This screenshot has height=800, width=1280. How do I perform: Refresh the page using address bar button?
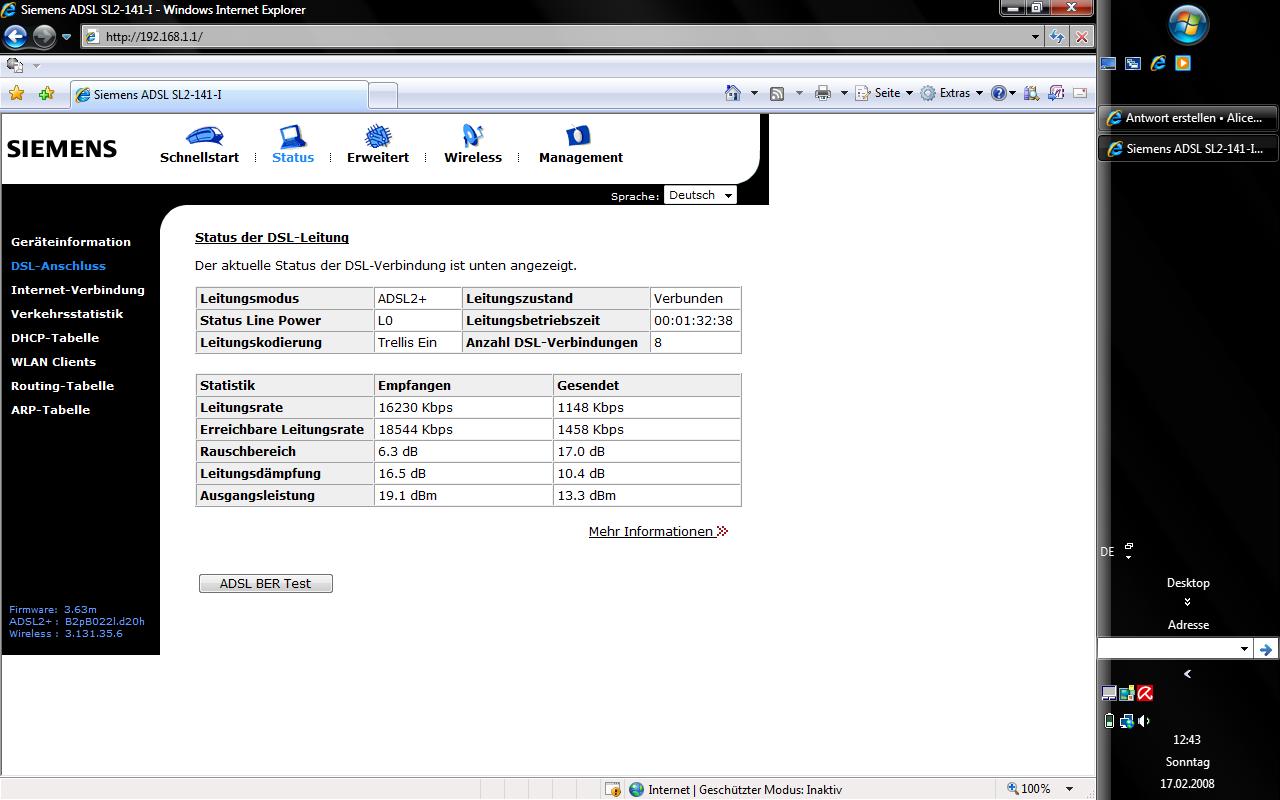[x=1057, y=37]
